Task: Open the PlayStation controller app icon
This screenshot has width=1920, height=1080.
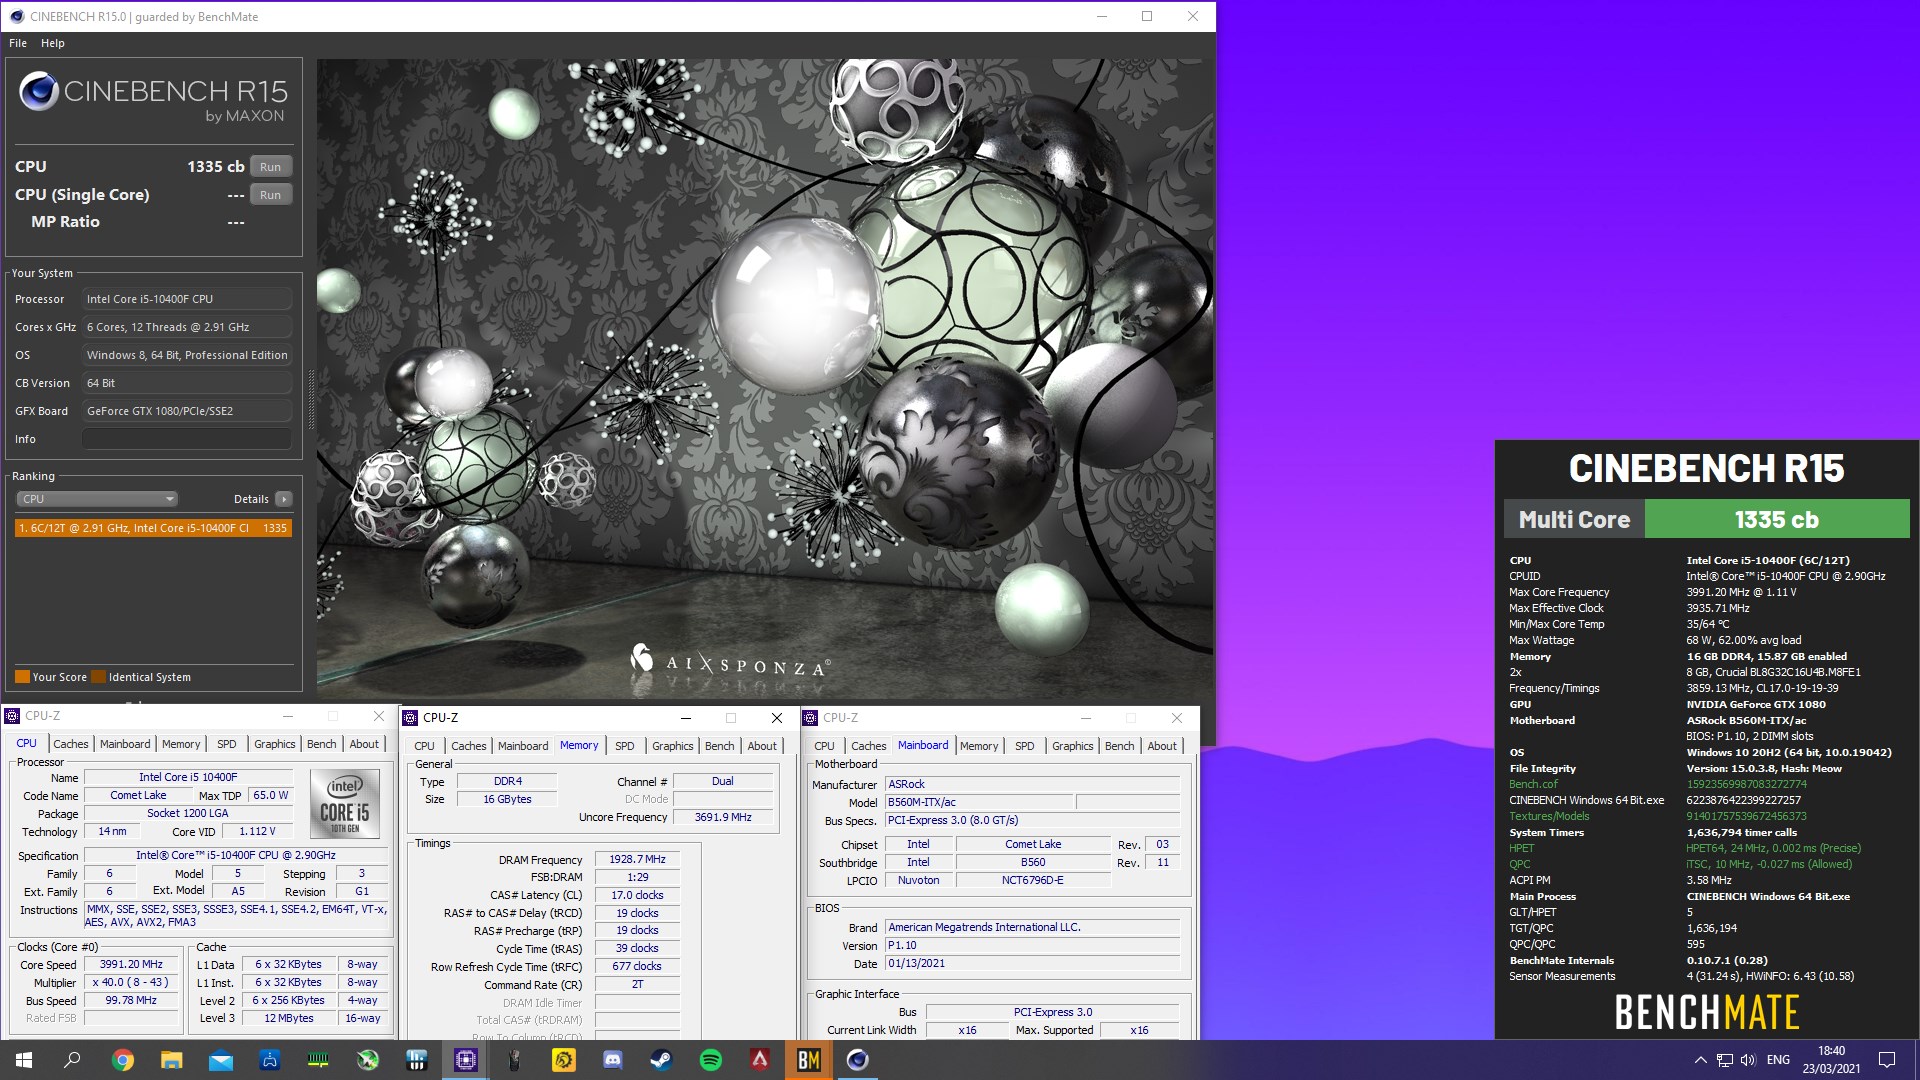Action: pyautogui.click(x=269, y=1060)
